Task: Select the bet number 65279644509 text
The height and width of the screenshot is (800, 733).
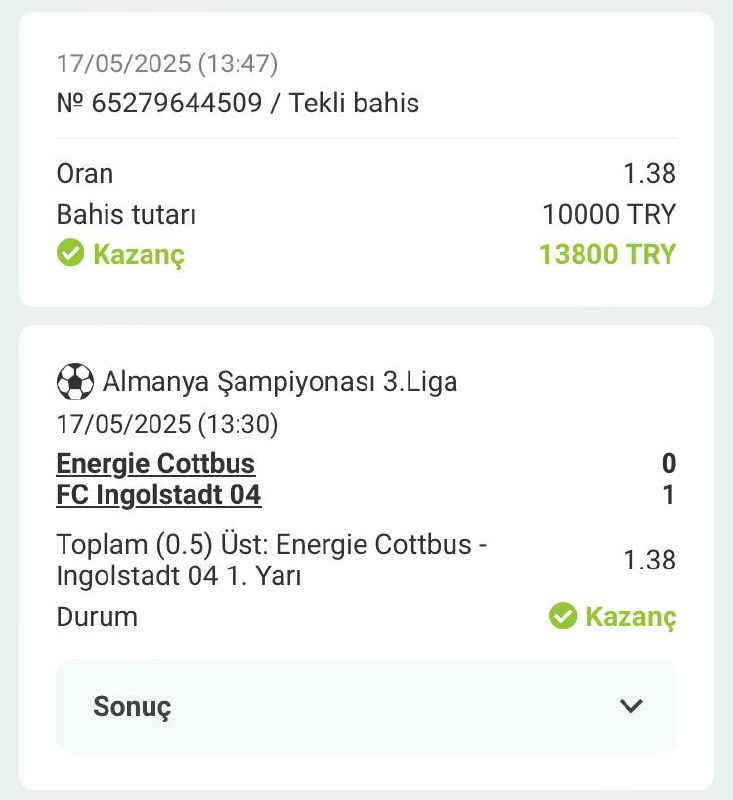Action: click(176, 103)
